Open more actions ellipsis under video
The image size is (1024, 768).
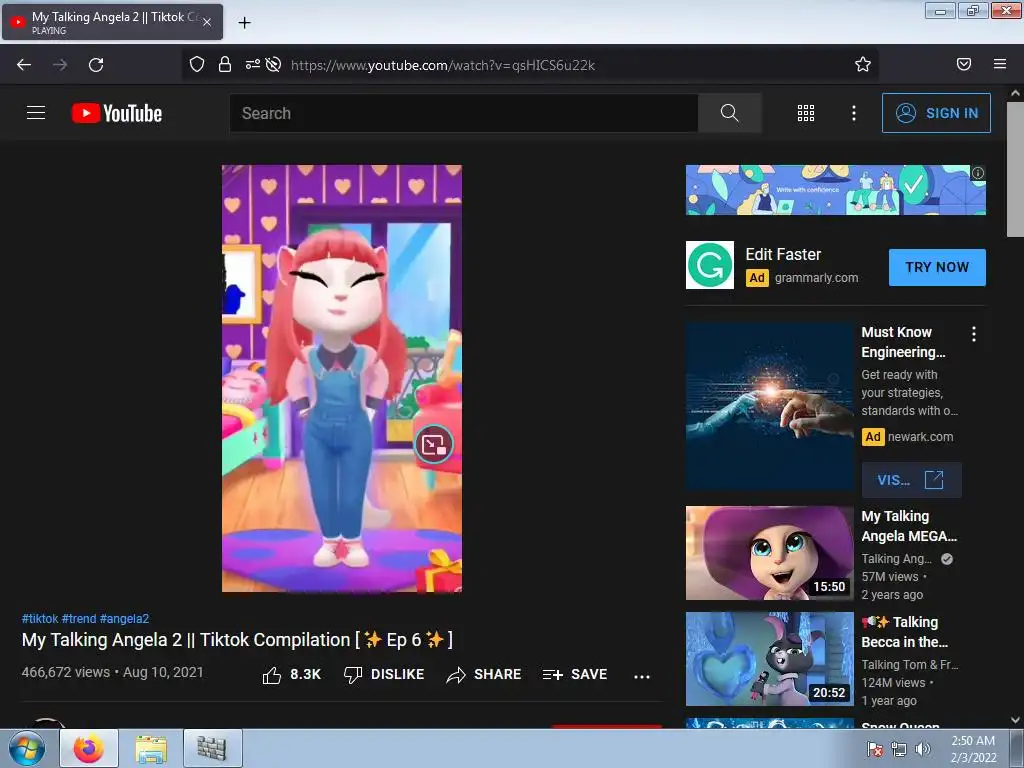(x=642, y=677)
